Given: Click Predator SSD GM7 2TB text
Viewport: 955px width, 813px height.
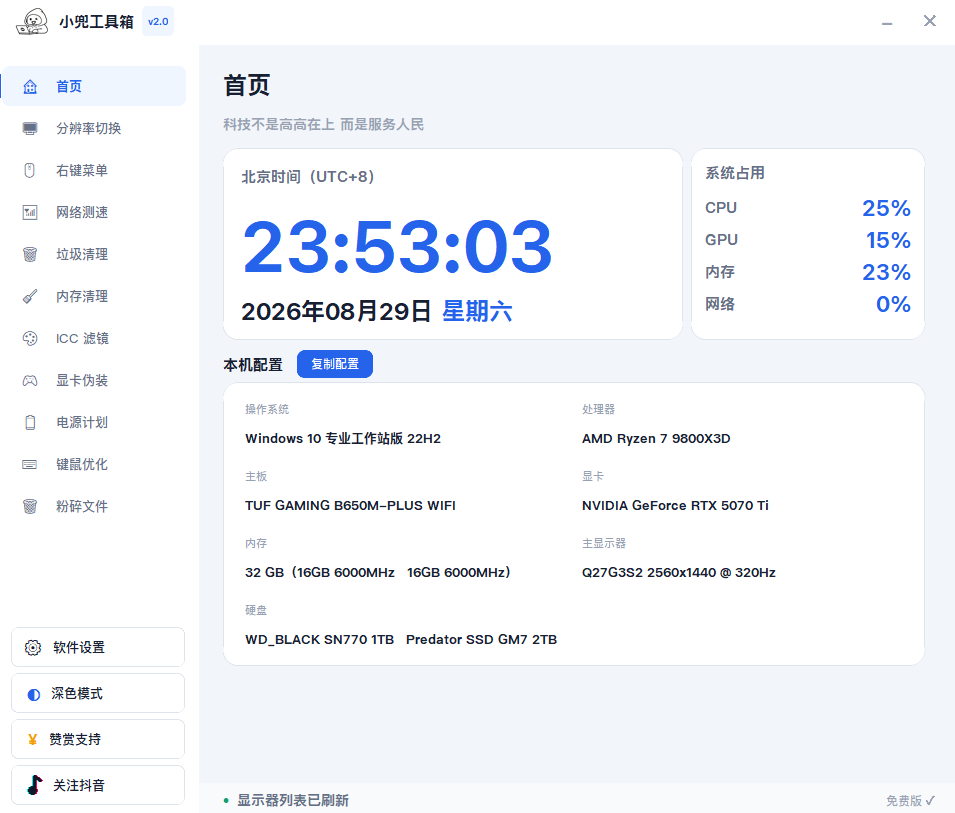Looking at the screenshot, I should coord(481,639).
